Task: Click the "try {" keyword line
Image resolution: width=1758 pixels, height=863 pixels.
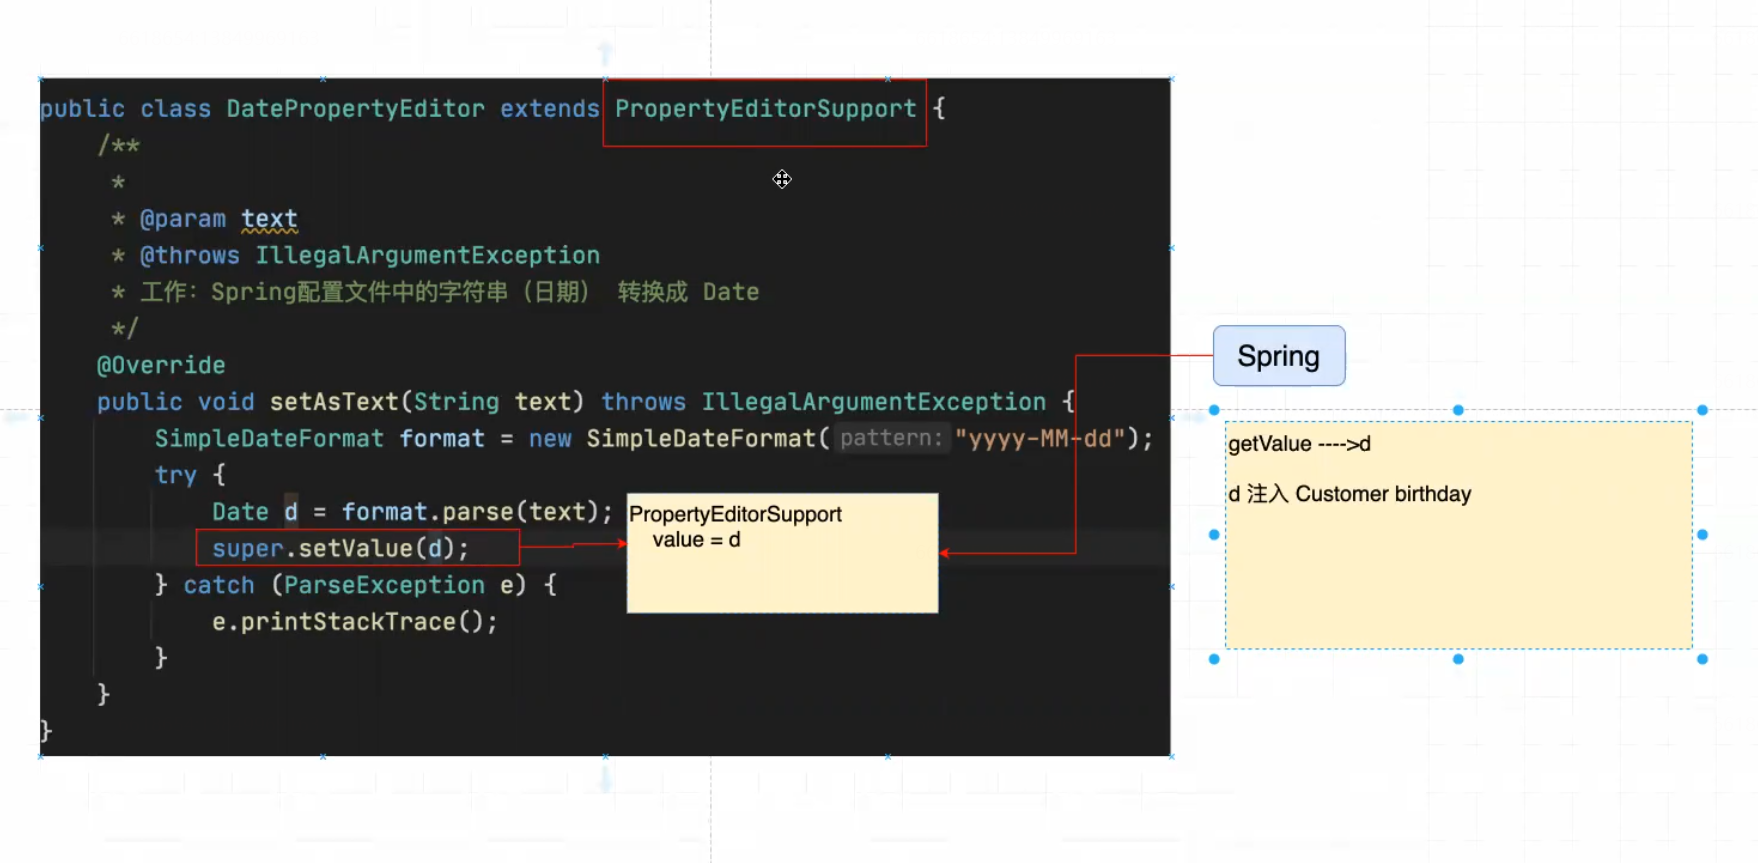Action: pyautogui.click(x=190, y=475)
